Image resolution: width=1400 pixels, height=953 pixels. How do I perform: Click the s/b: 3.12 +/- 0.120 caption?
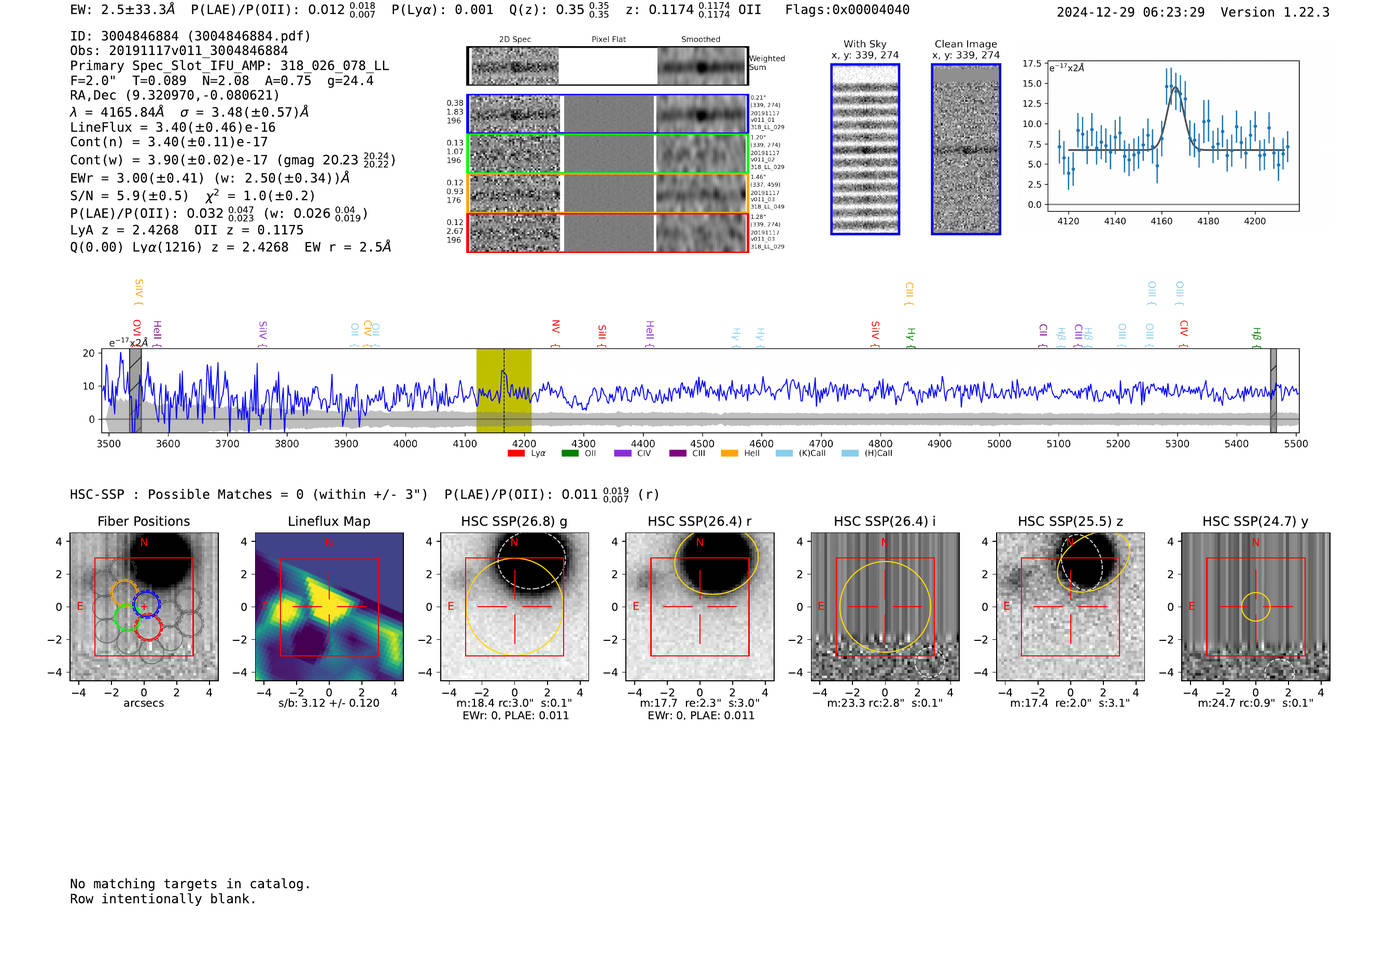pyautogui.click(x=329, y=703)
